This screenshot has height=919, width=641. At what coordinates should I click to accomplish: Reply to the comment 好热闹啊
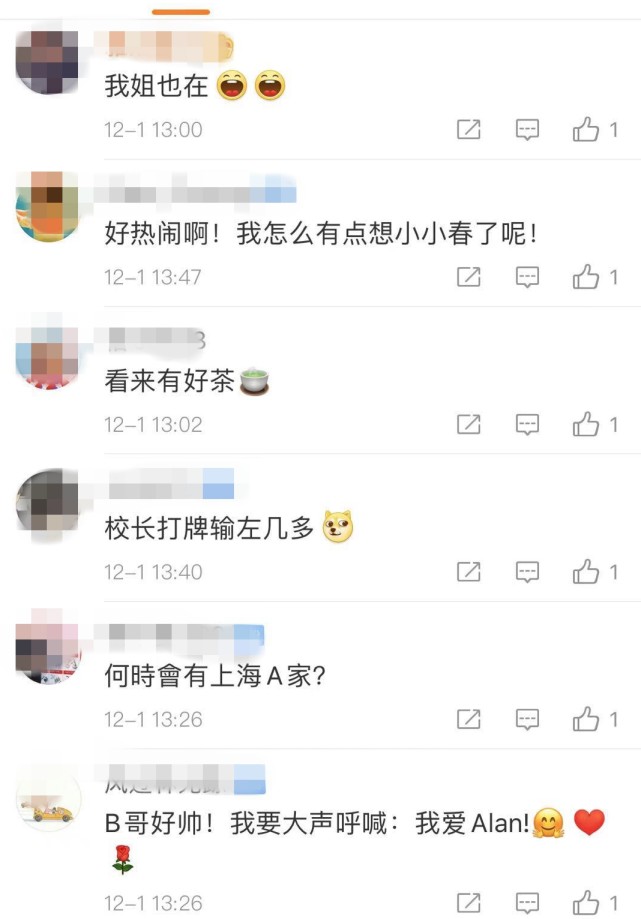(527, 277)
